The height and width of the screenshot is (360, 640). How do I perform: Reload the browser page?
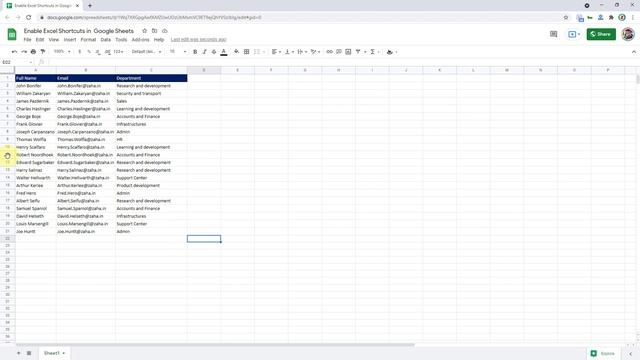(x=29, y=18)
